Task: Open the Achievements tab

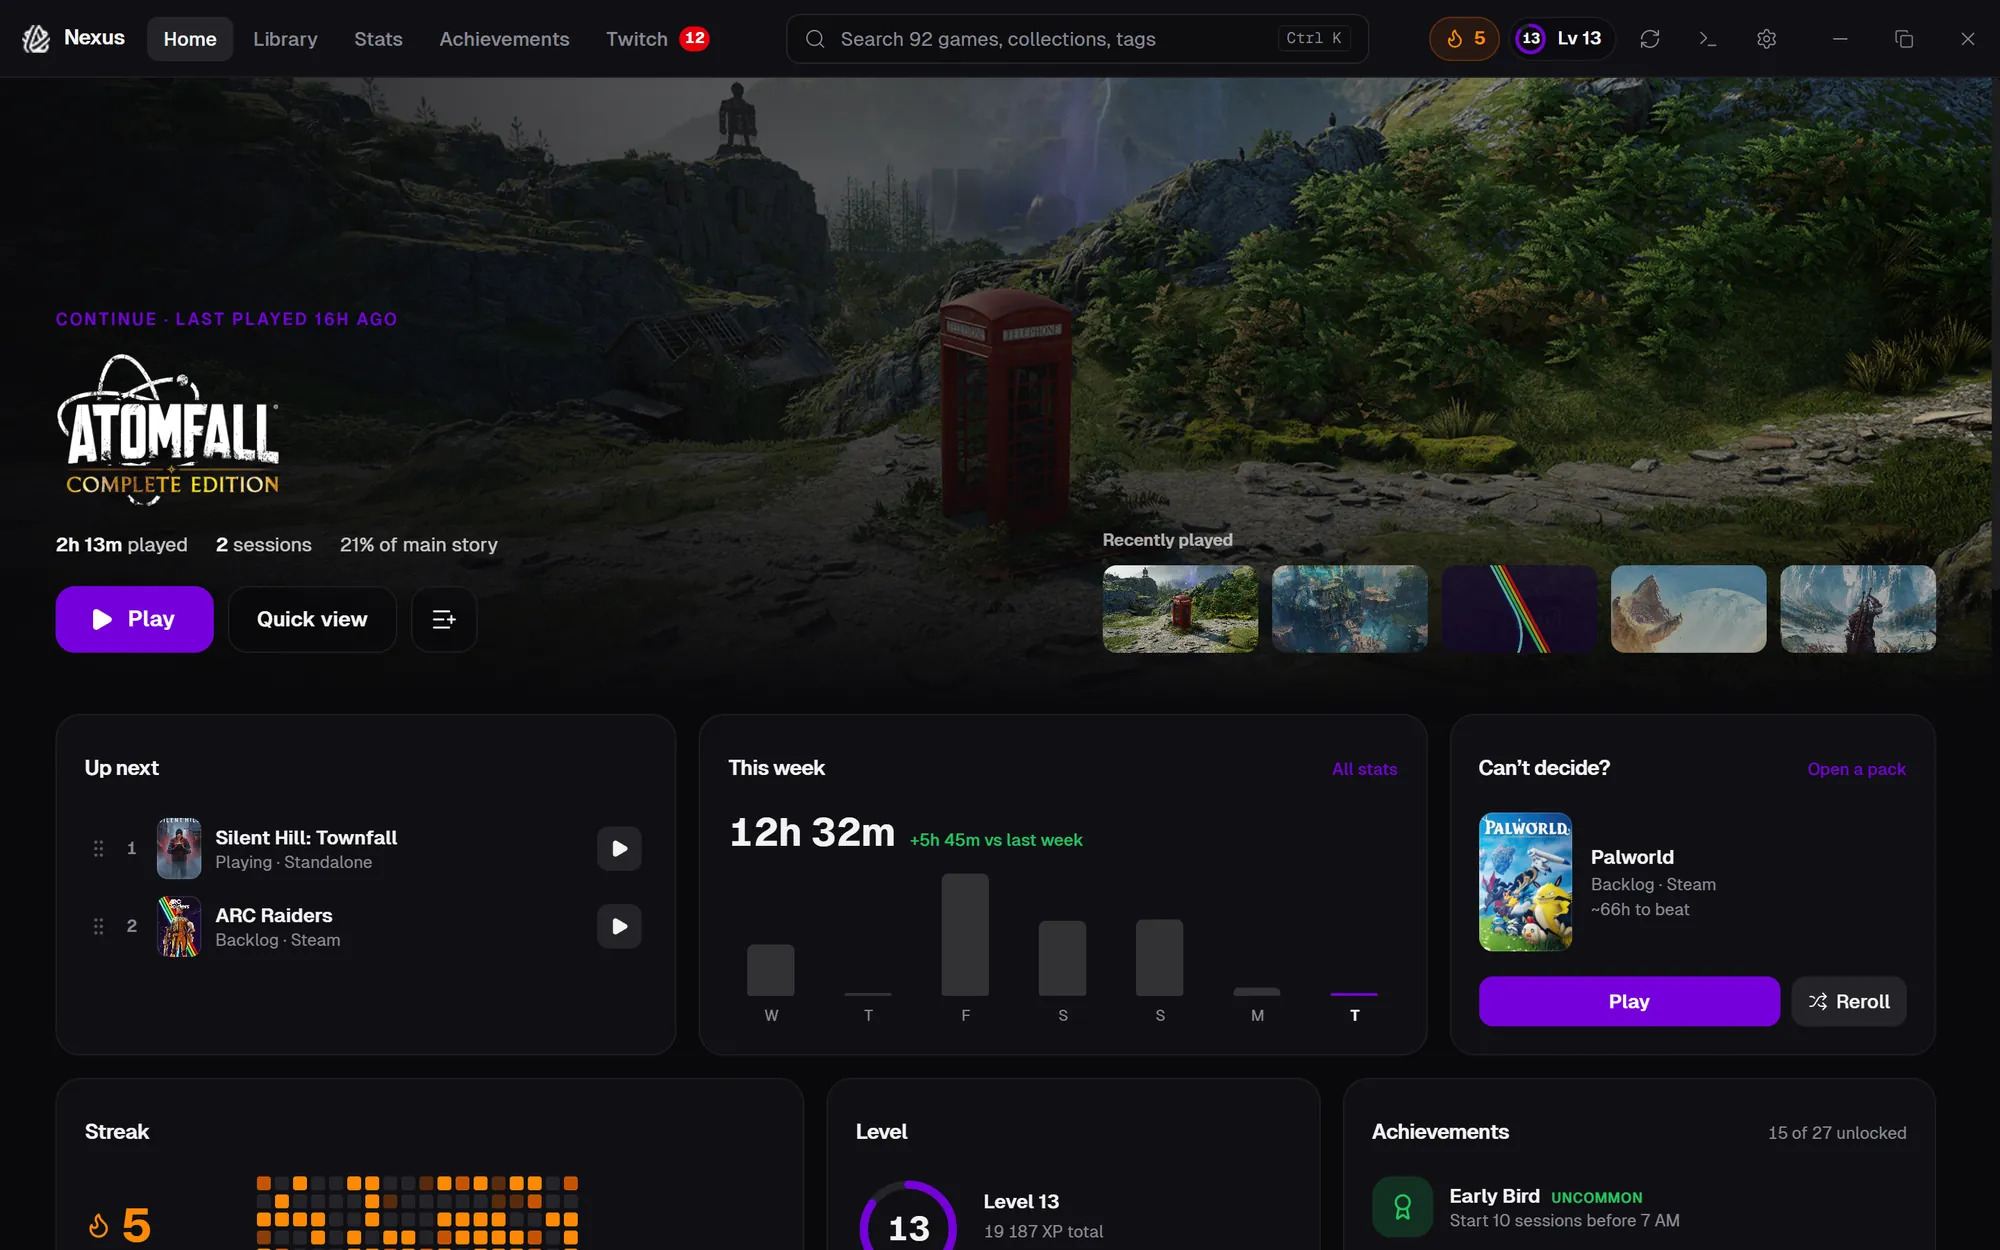Action: [x=504, y=39]
